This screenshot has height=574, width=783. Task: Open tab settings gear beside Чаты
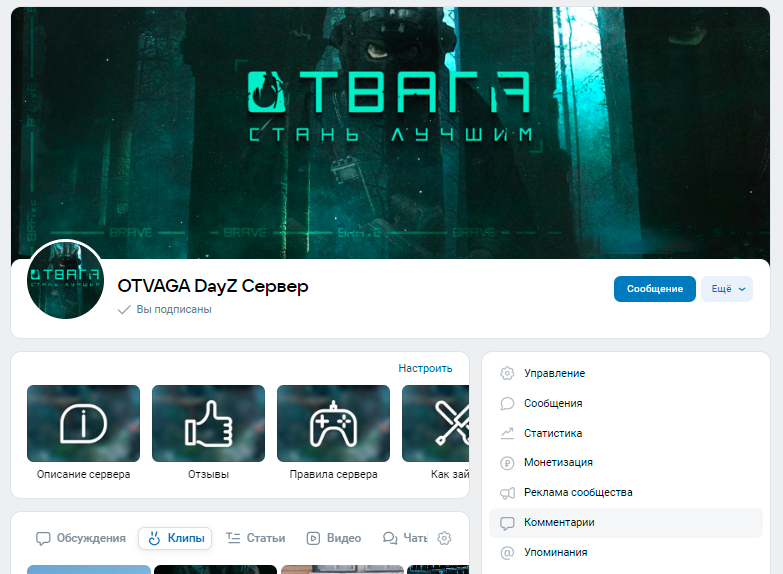[444, 538]
